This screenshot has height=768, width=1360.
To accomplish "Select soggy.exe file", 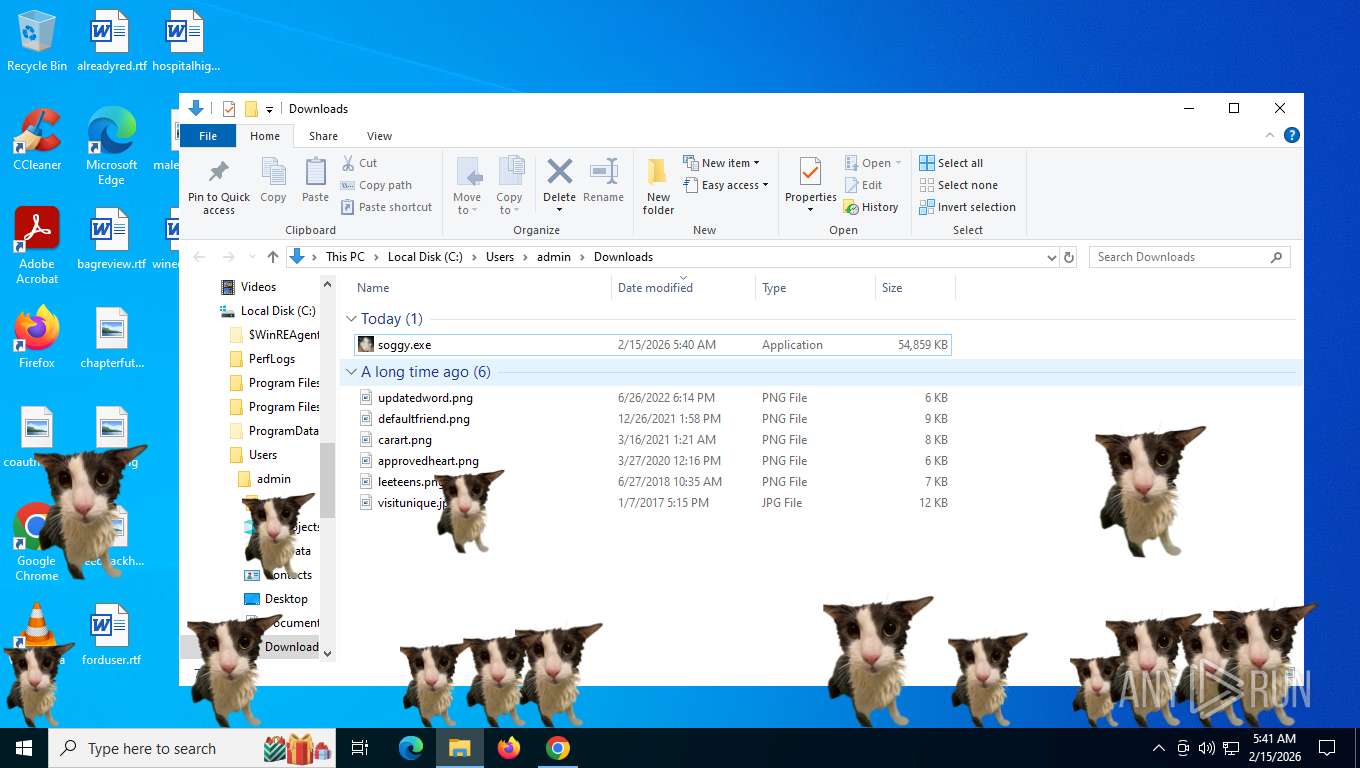I will (652, 345).
